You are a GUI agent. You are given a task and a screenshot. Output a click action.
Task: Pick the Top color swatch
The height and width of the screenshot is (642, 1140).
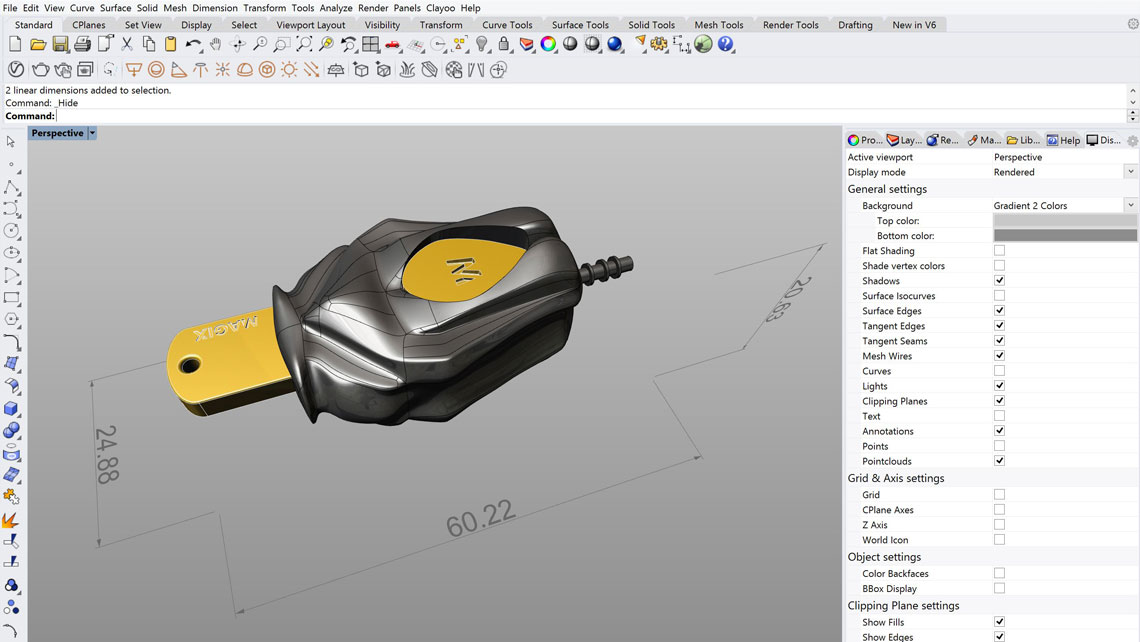point(1065,220)
